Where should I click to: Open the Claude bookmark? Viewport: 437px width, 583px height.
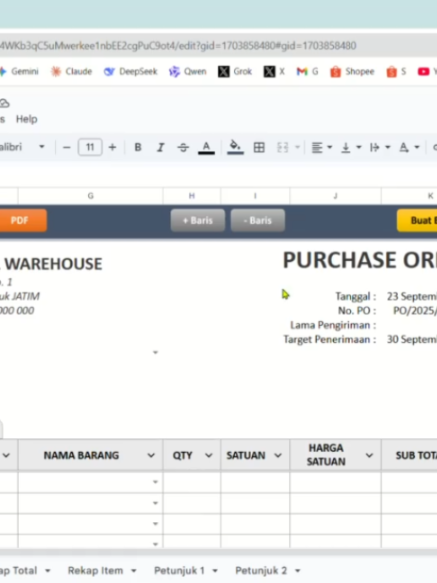[x=71, y=71]
